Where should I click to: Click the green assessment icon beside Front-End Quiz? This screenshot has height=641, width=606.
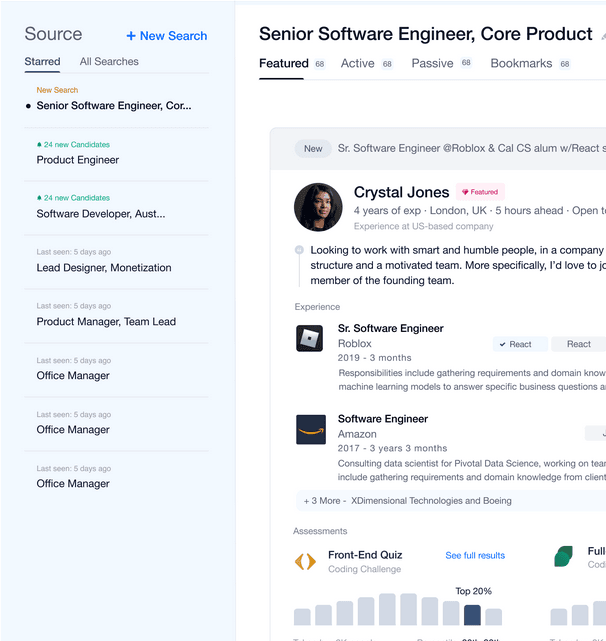pos(564,557)
